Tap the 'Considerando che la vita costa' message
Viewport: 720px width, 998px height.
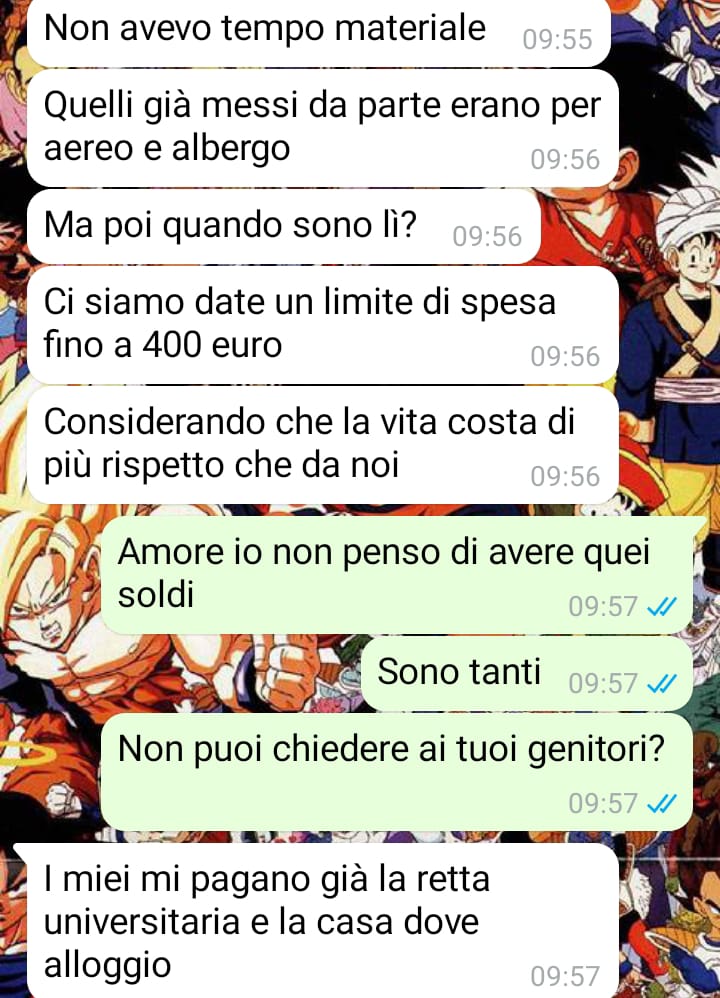(323, 445)
